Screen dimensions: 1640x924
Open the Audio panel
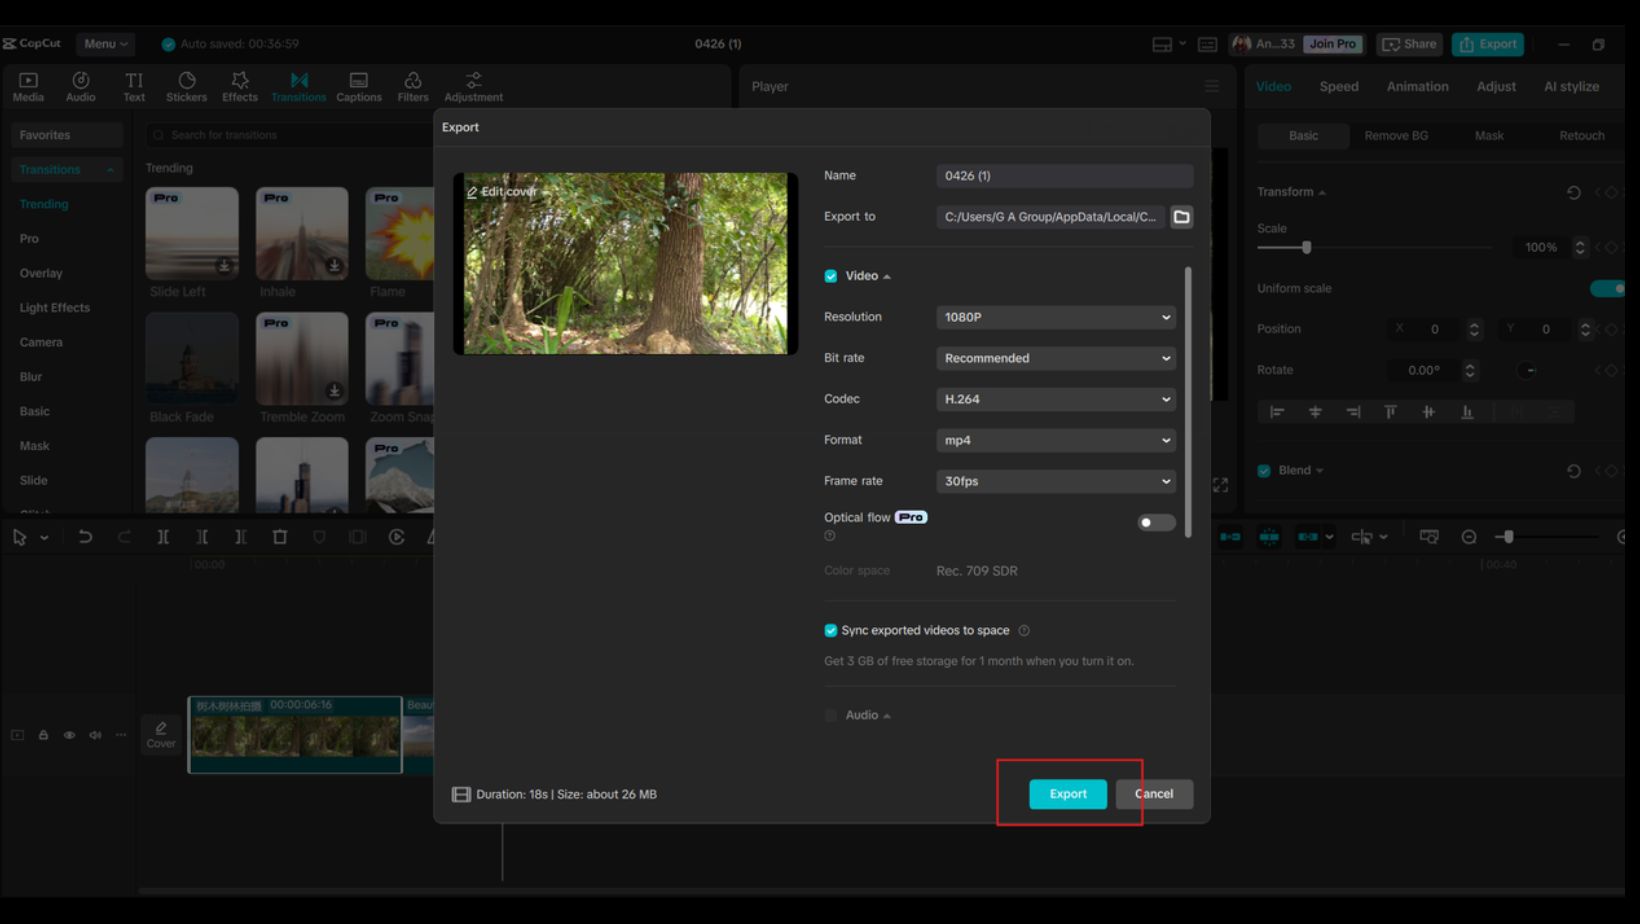click(81, 87)
